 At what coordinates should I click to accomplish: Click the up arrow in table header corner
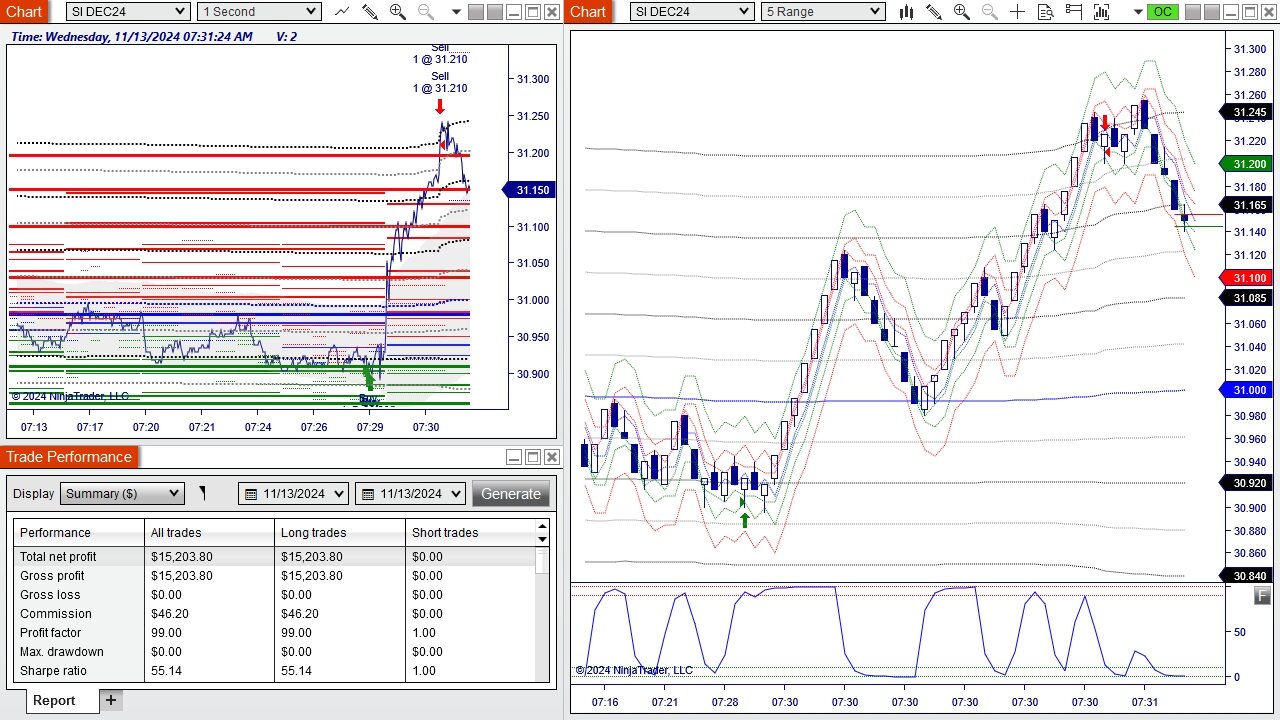(x=543, y=526)
